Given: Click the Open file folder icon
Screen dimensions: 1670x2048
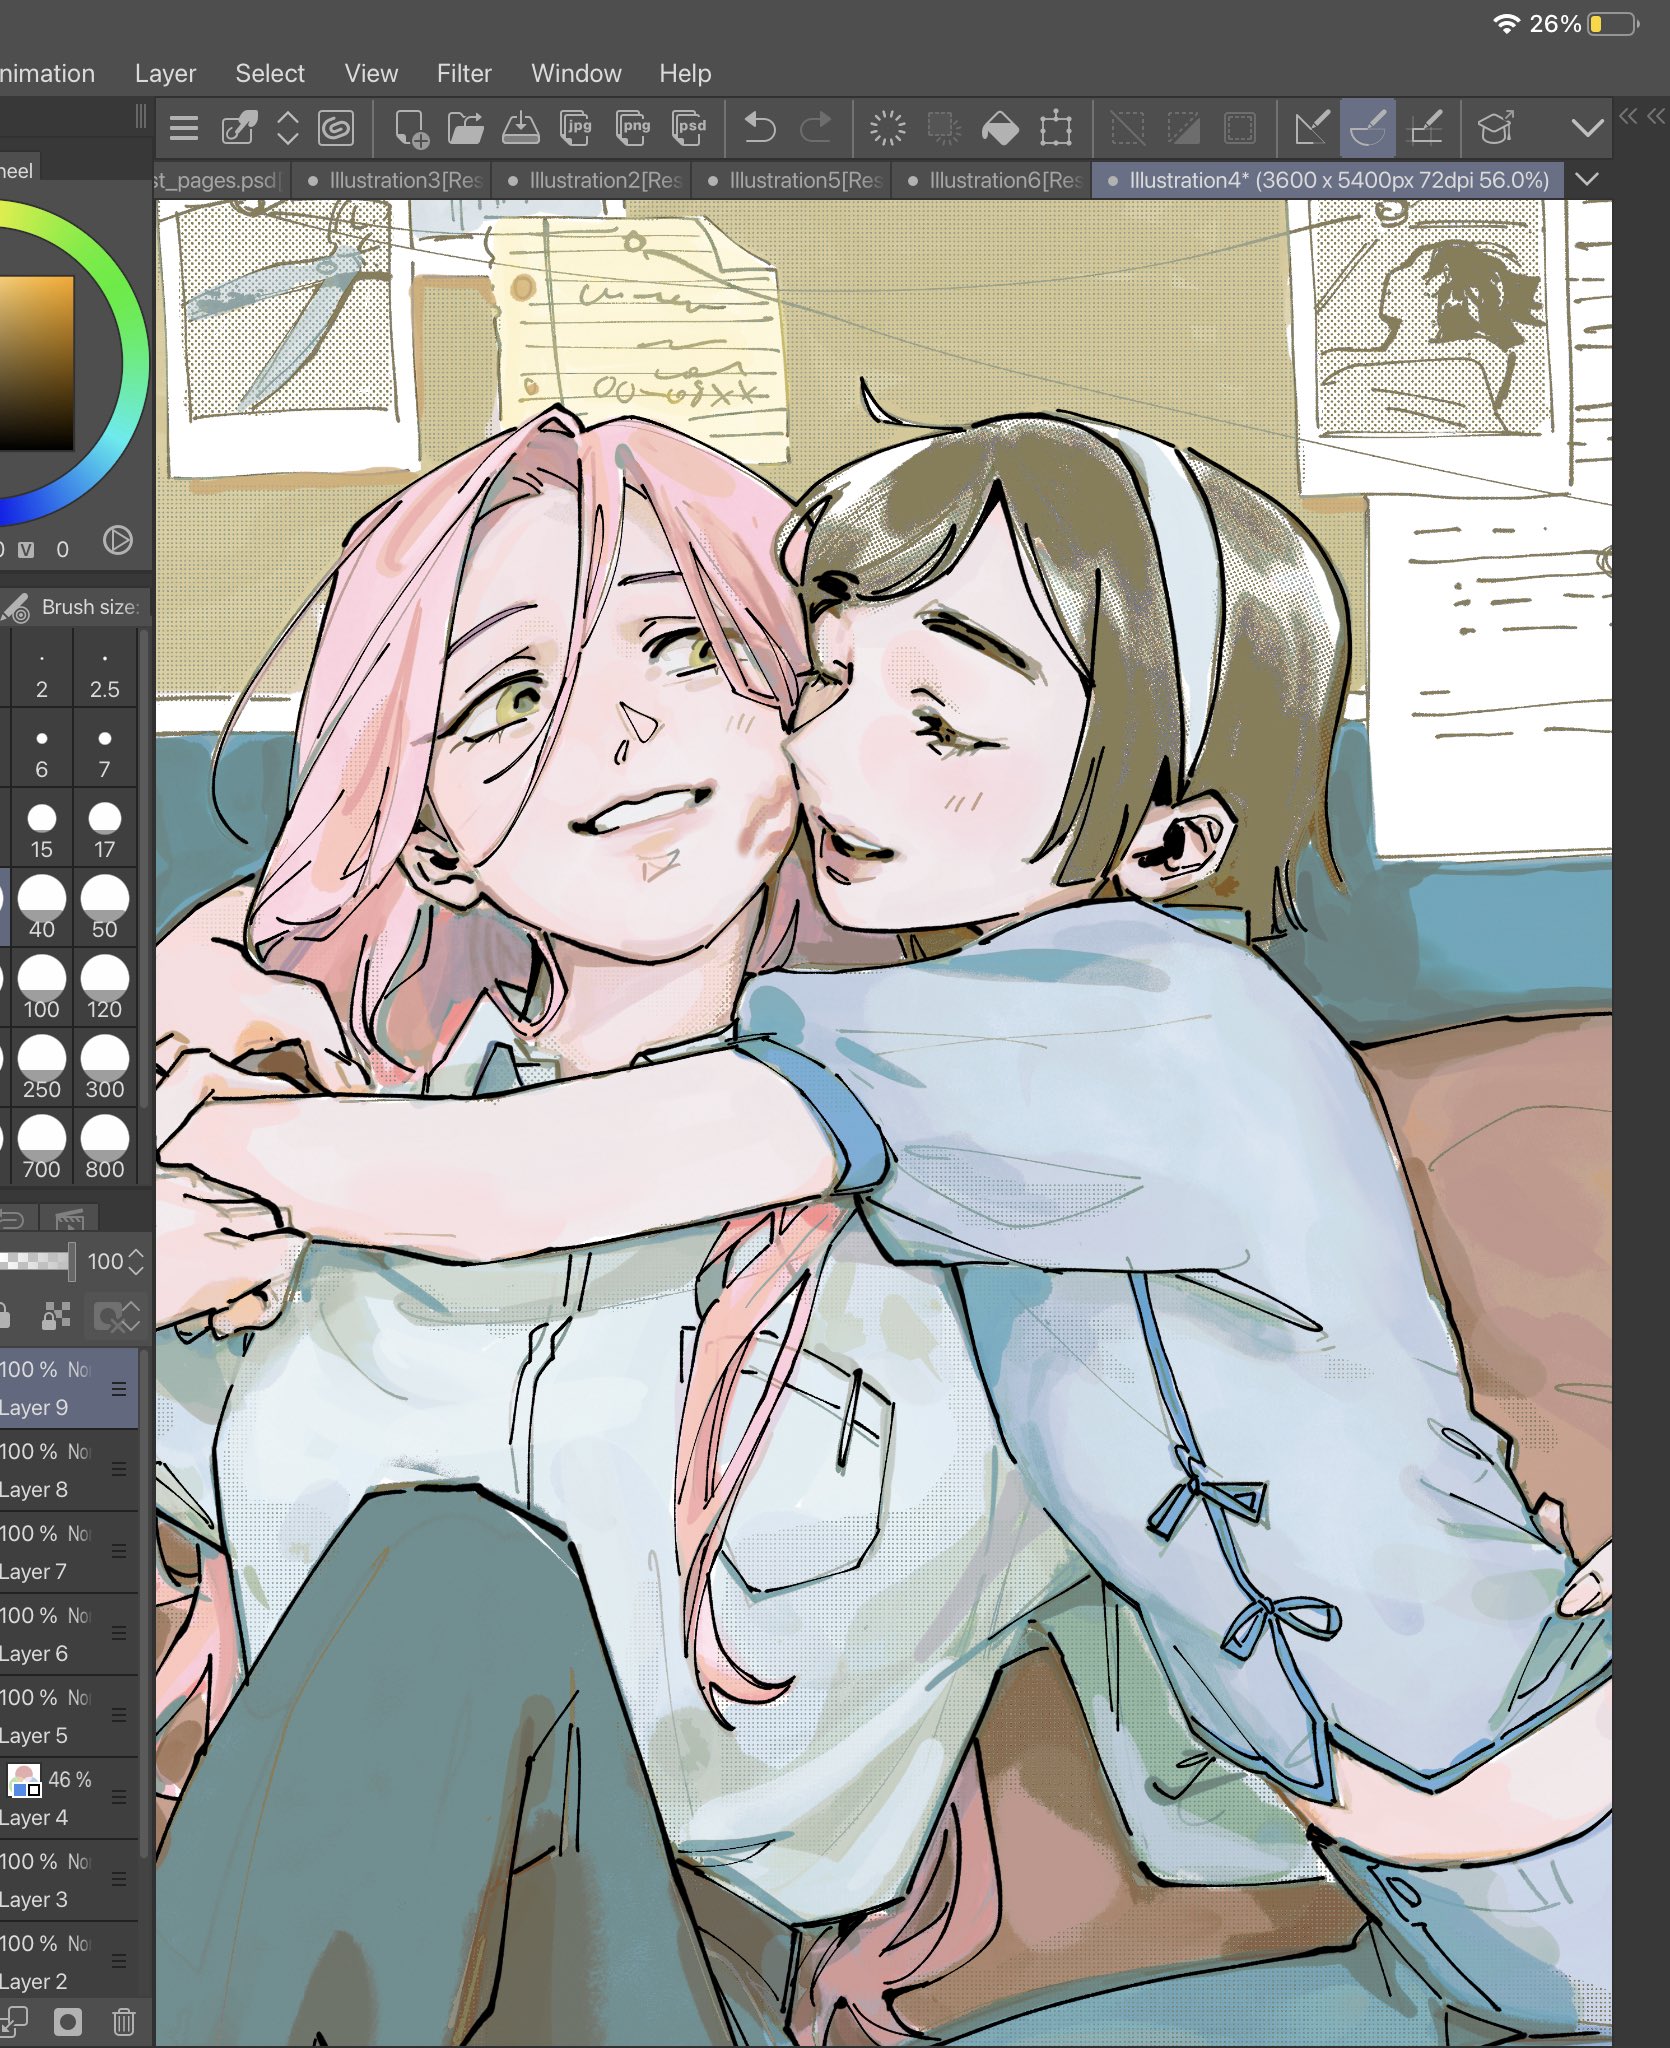Looking at the screenshot, I should coord(465,128).
